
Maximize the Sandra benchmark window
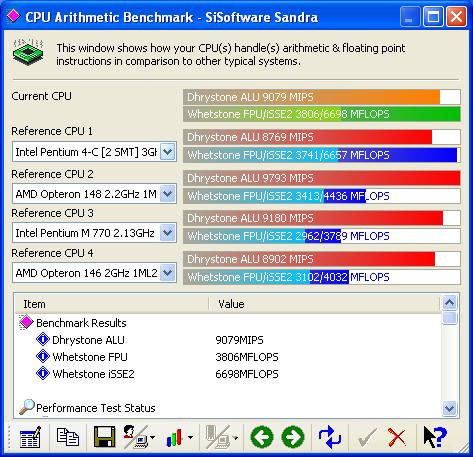point(433,16)
